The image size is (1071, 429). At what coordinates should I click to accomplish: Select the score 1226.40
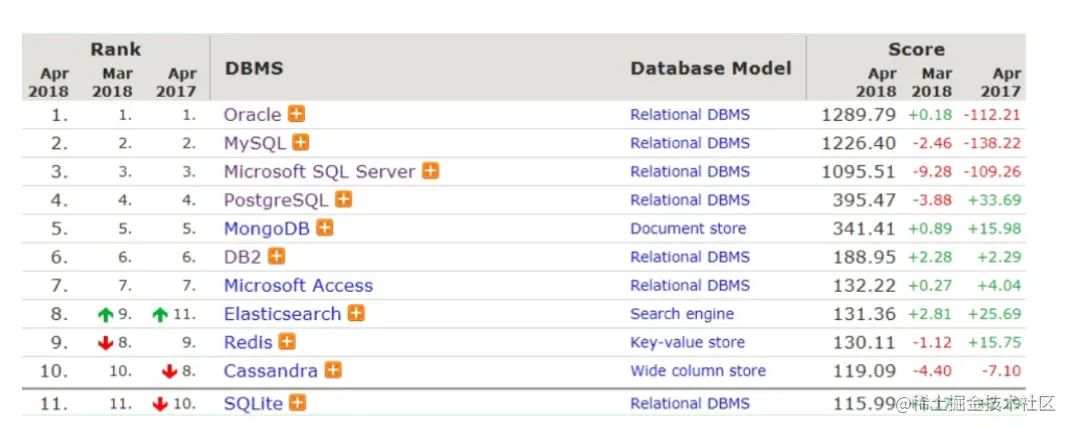tap(859, 143)
